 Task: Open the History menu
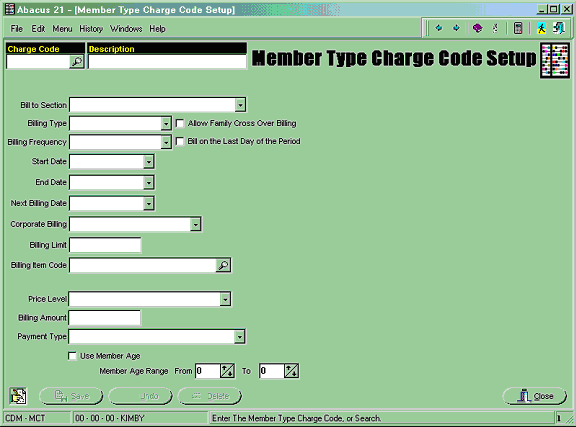(91, 29)
